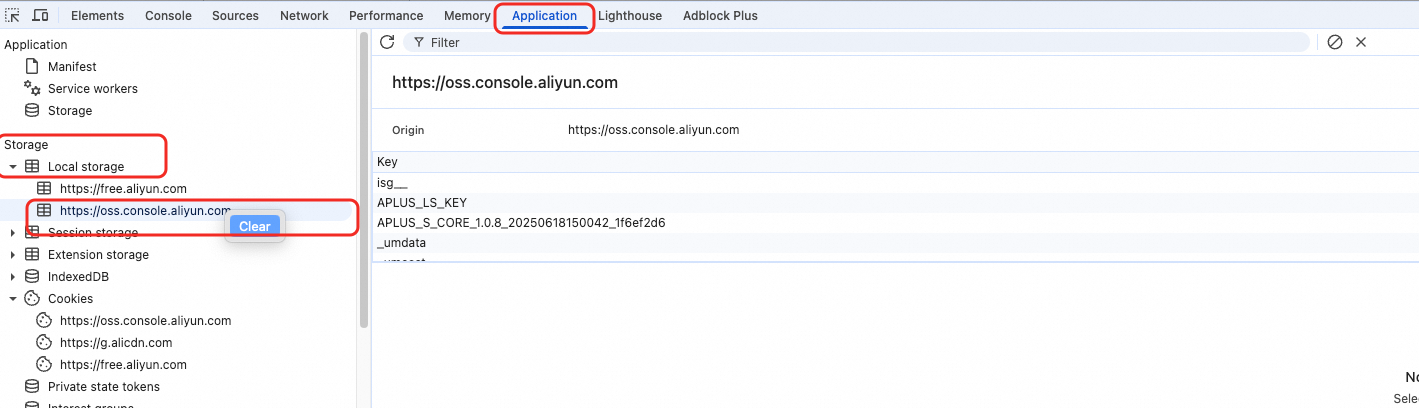Collapse the Cookies tree arrow

pos(13,299)
